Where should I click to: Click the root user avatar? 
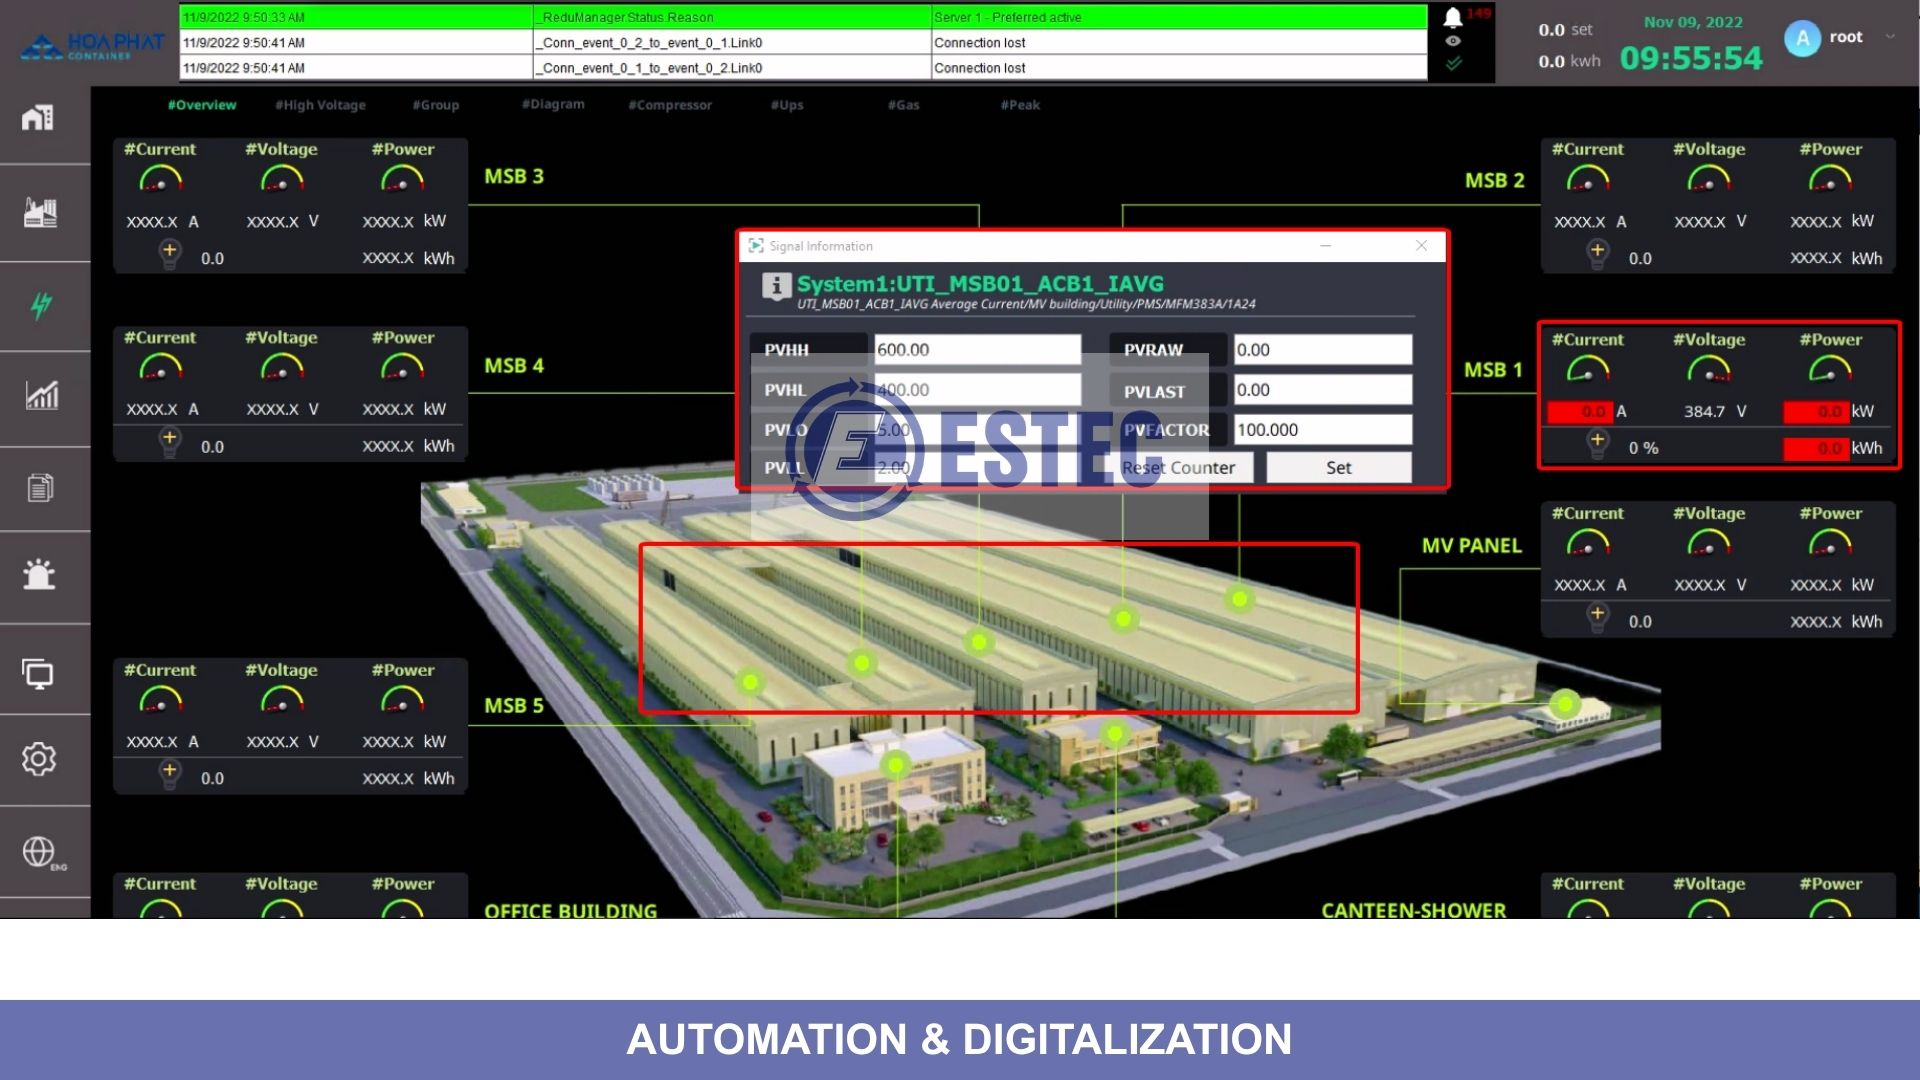click(x=1802, y=38)
